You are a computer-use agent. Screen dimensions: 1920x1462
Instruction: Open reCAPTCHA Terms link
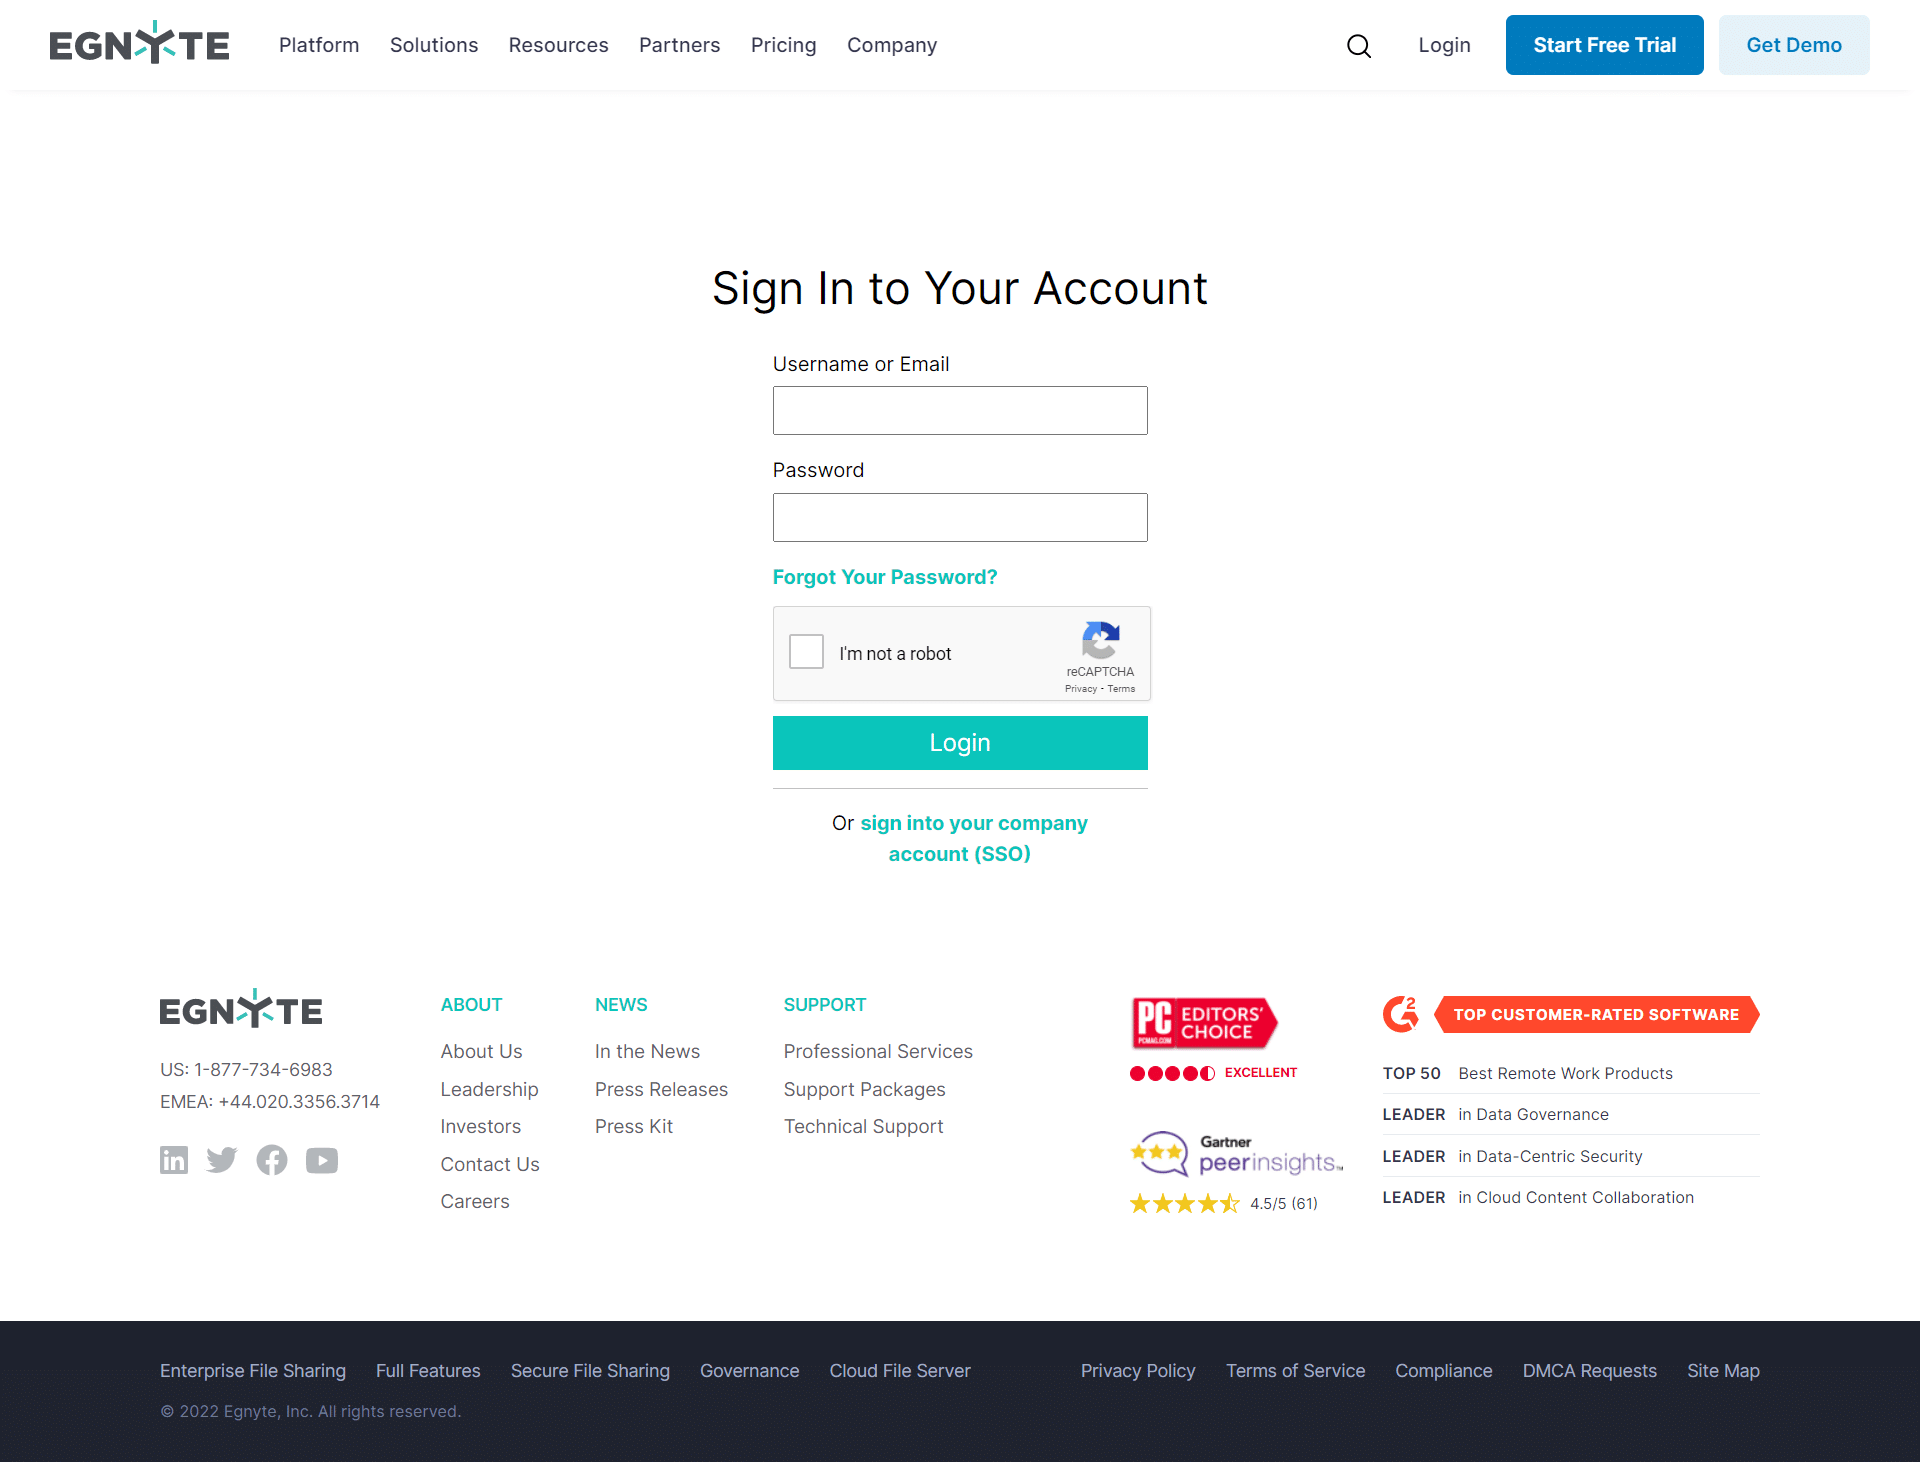coord(1121,689)
